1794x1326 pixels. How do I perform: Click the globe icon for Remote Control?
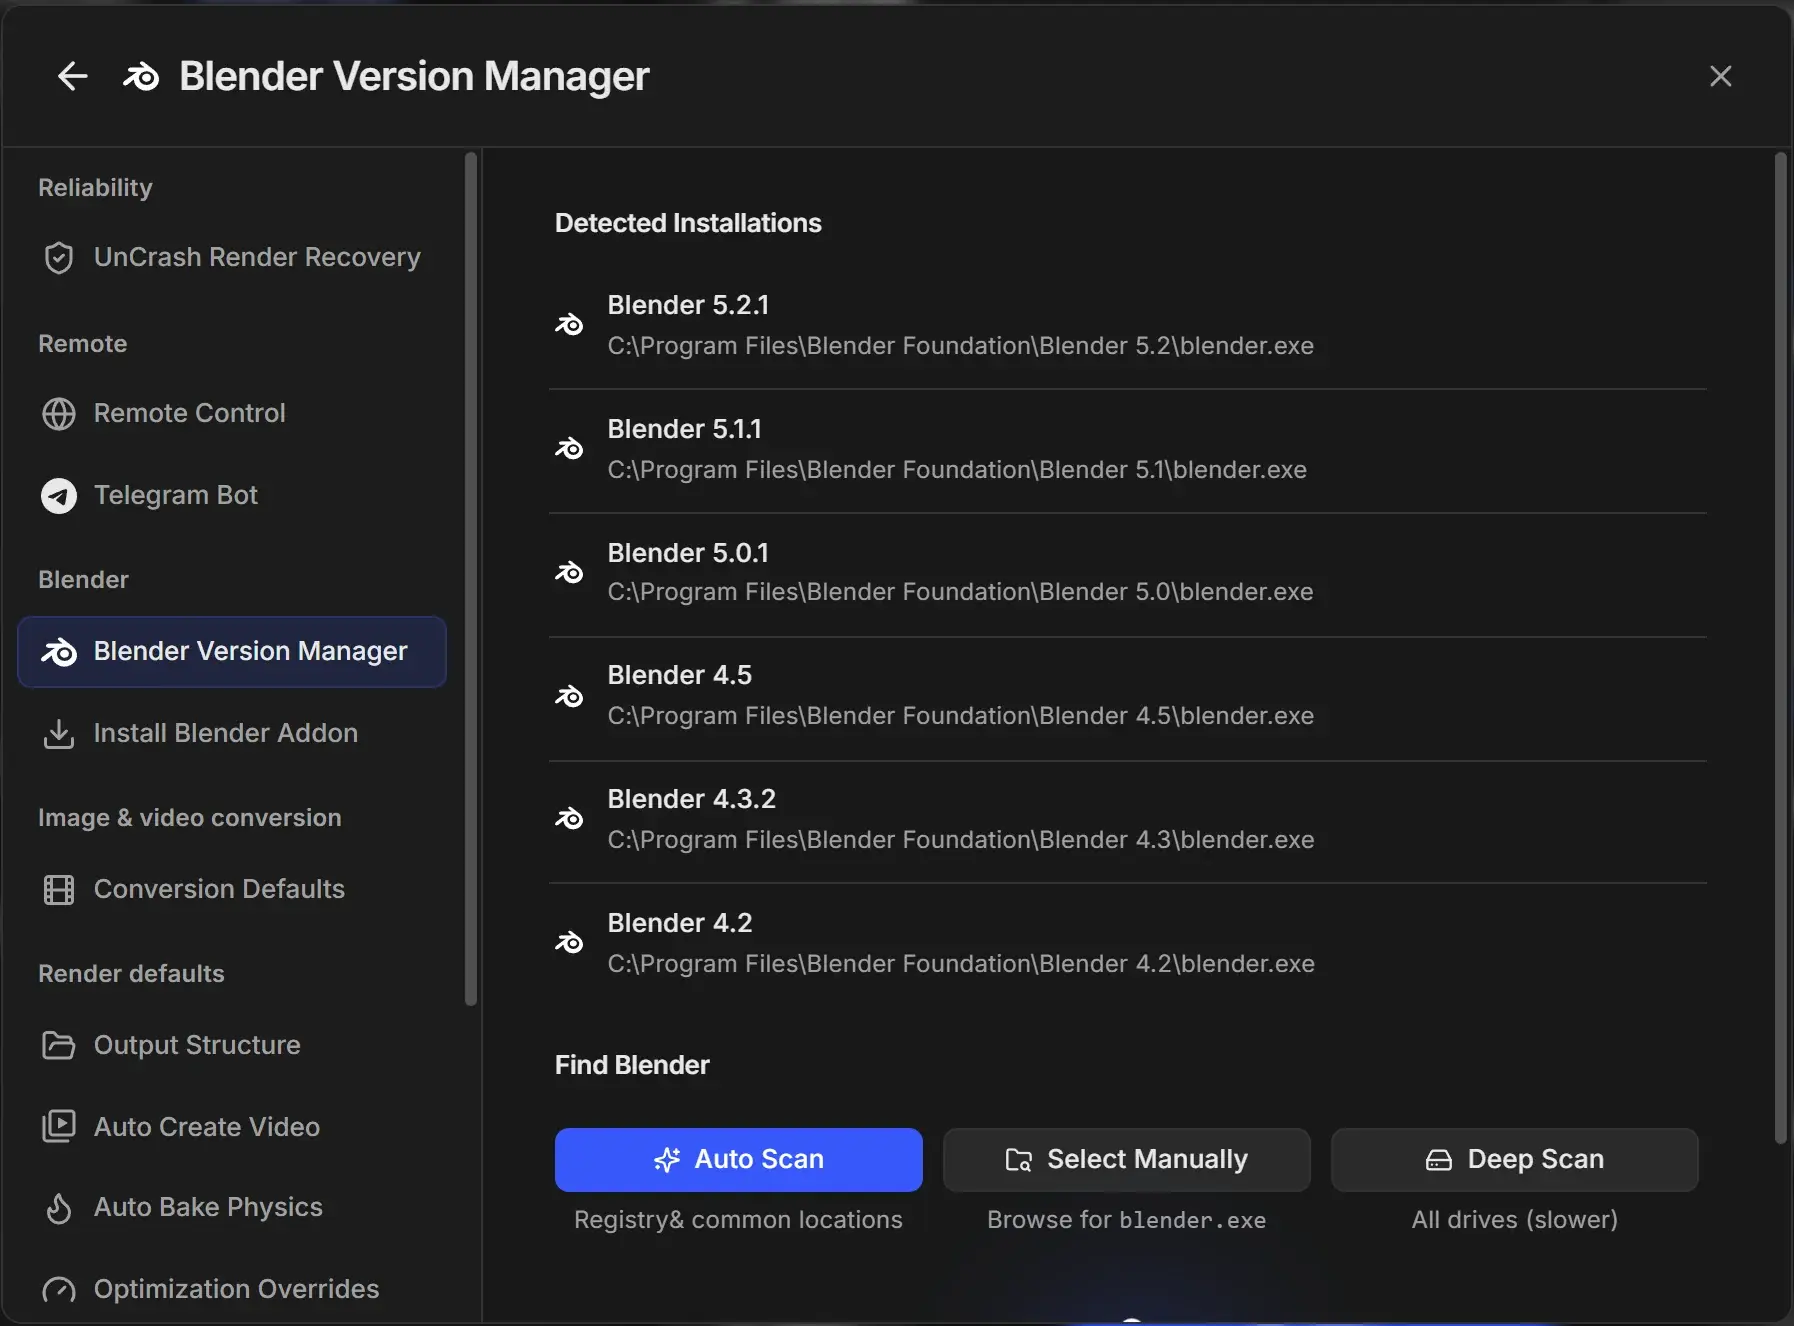pos(59,413)
